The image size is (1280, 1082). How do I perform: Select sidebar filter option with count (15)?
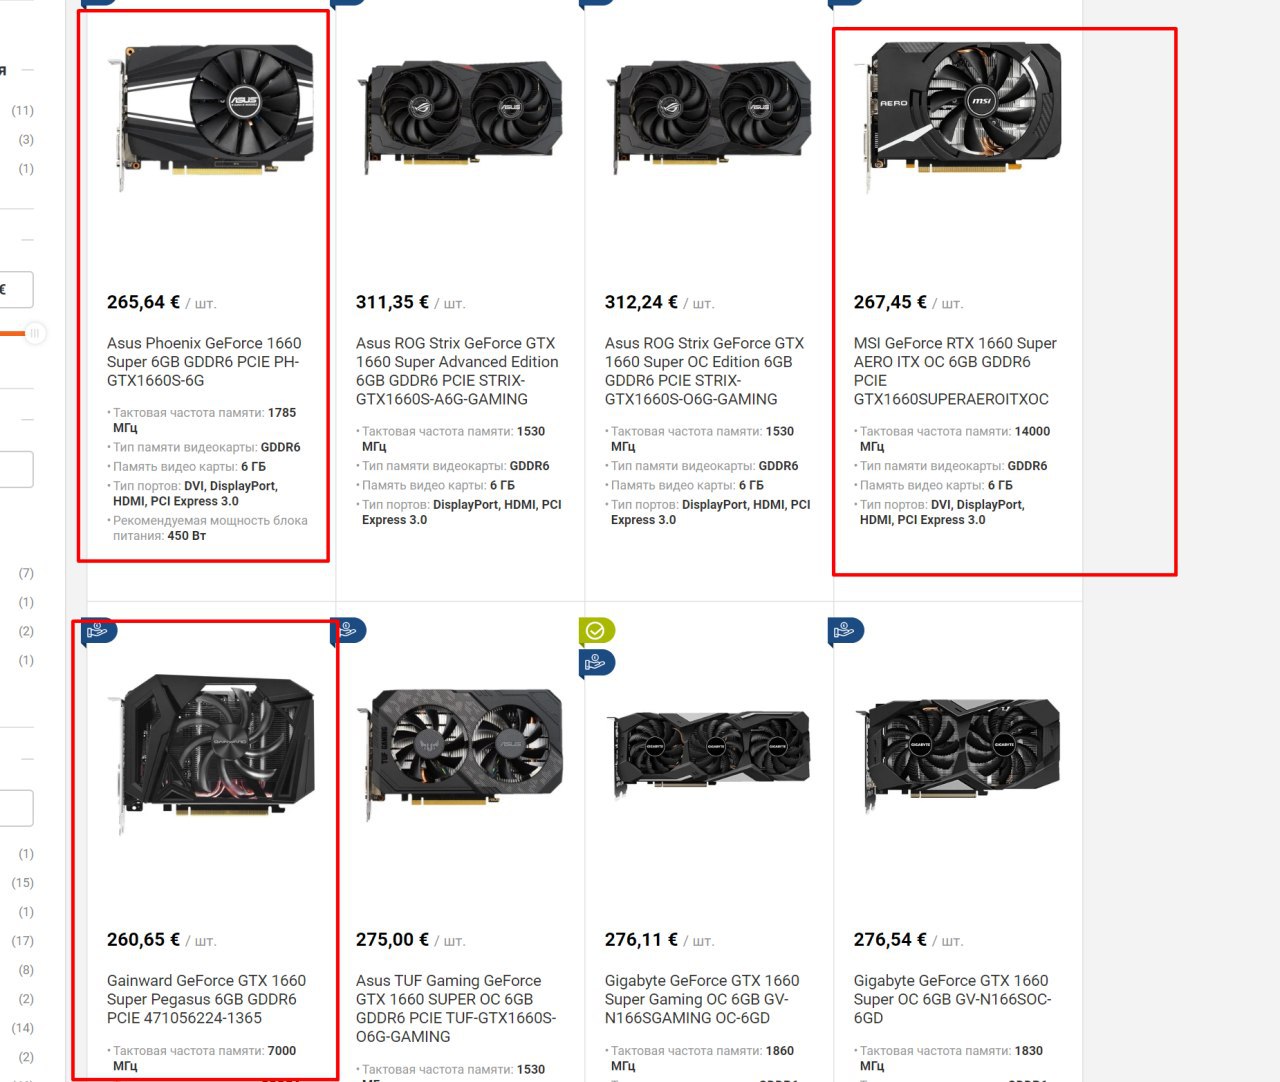point(23,883)
